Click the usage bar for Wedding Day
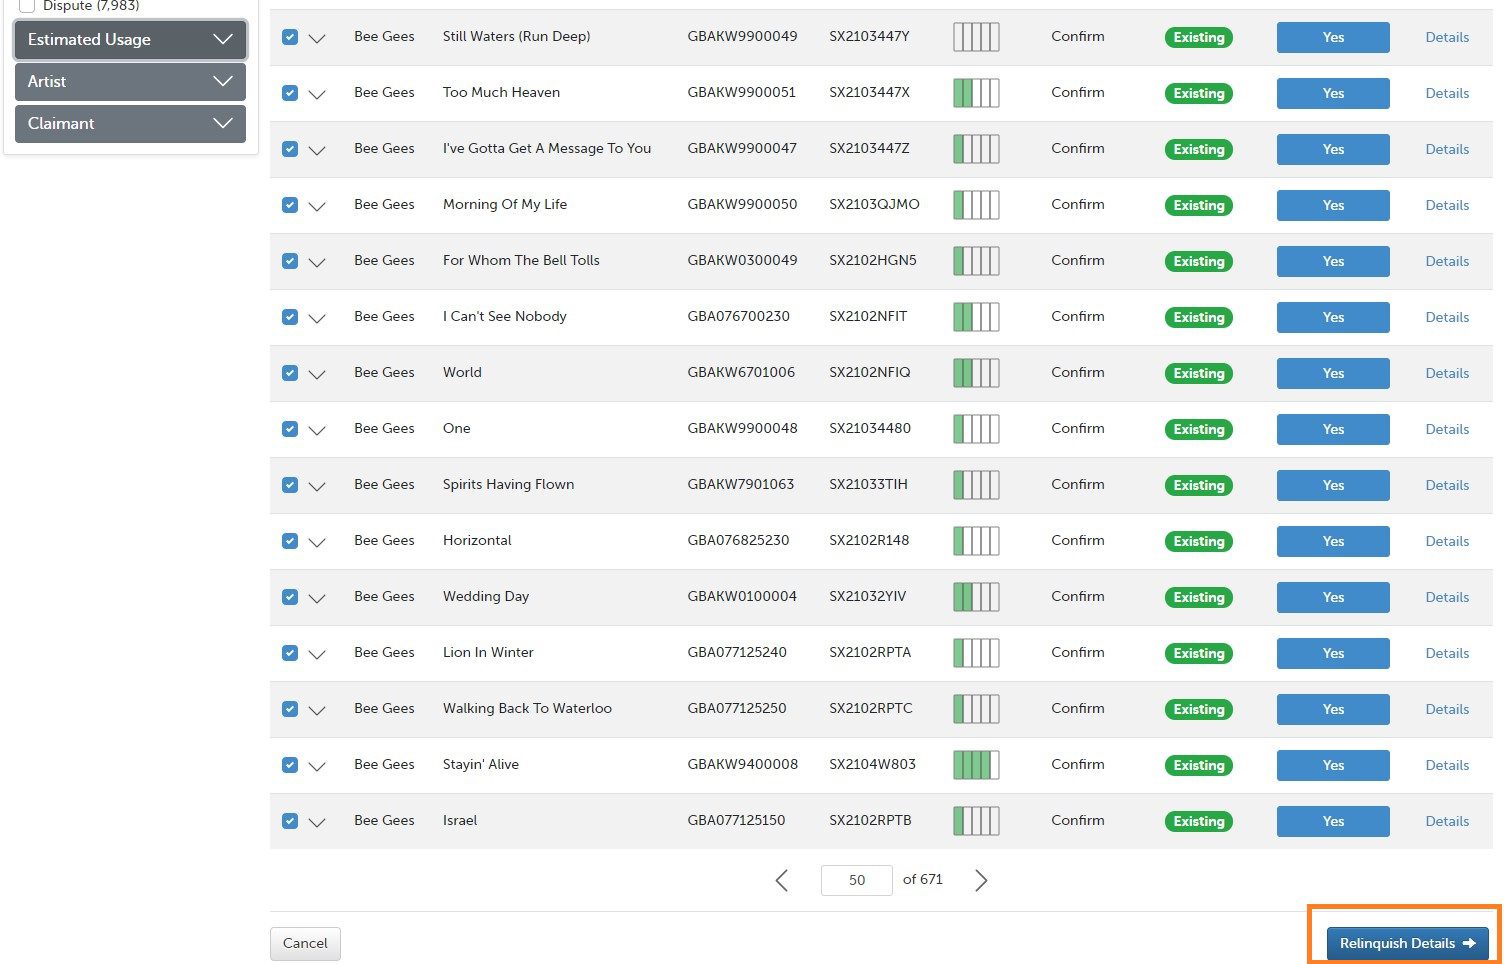 pyautogui.click(x=976, y=597)
